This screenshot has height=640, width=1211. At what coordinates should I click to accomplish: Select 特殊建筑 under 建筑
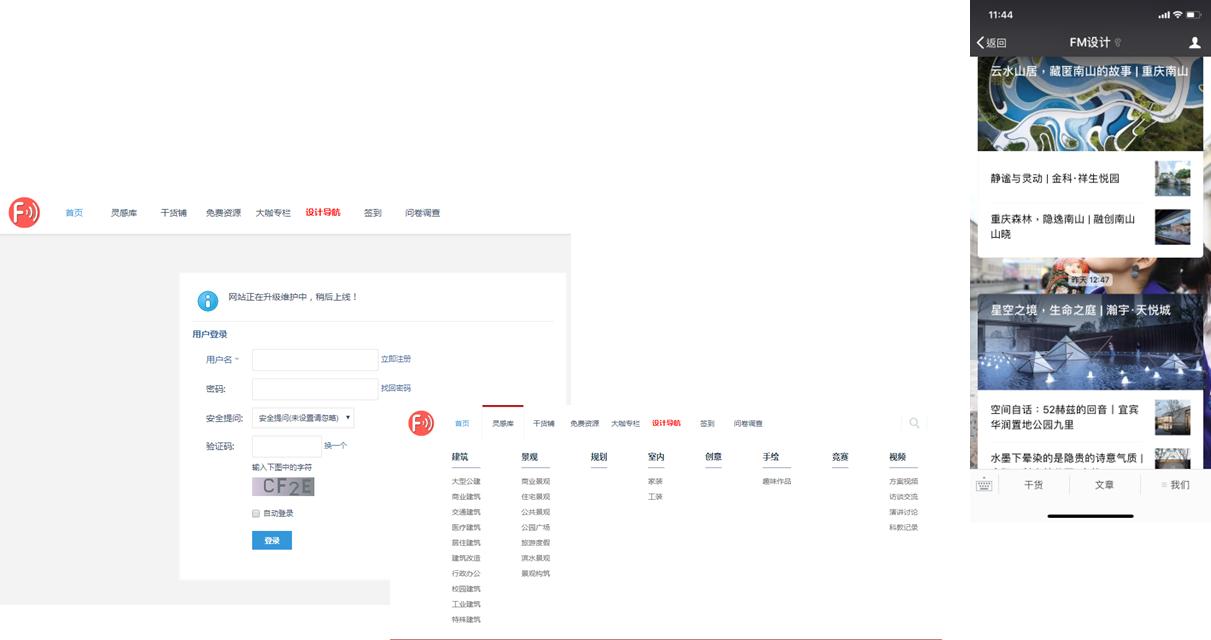tap(466, 620)
